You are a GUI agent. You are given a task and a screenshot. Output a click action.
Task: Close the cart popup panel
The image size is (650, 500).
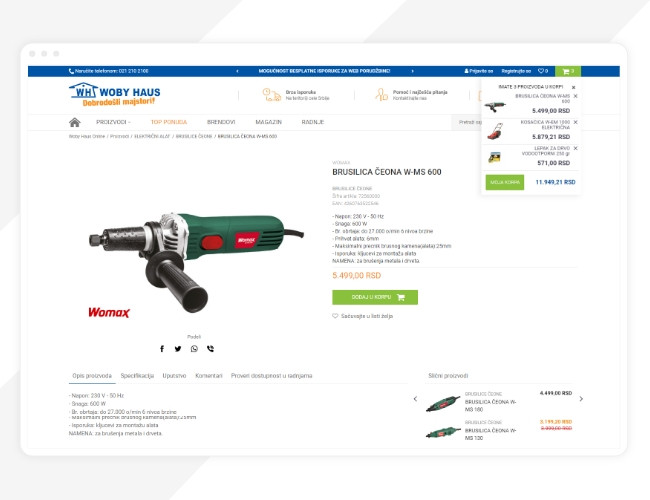pyautogui.click(x=573, y=87)
